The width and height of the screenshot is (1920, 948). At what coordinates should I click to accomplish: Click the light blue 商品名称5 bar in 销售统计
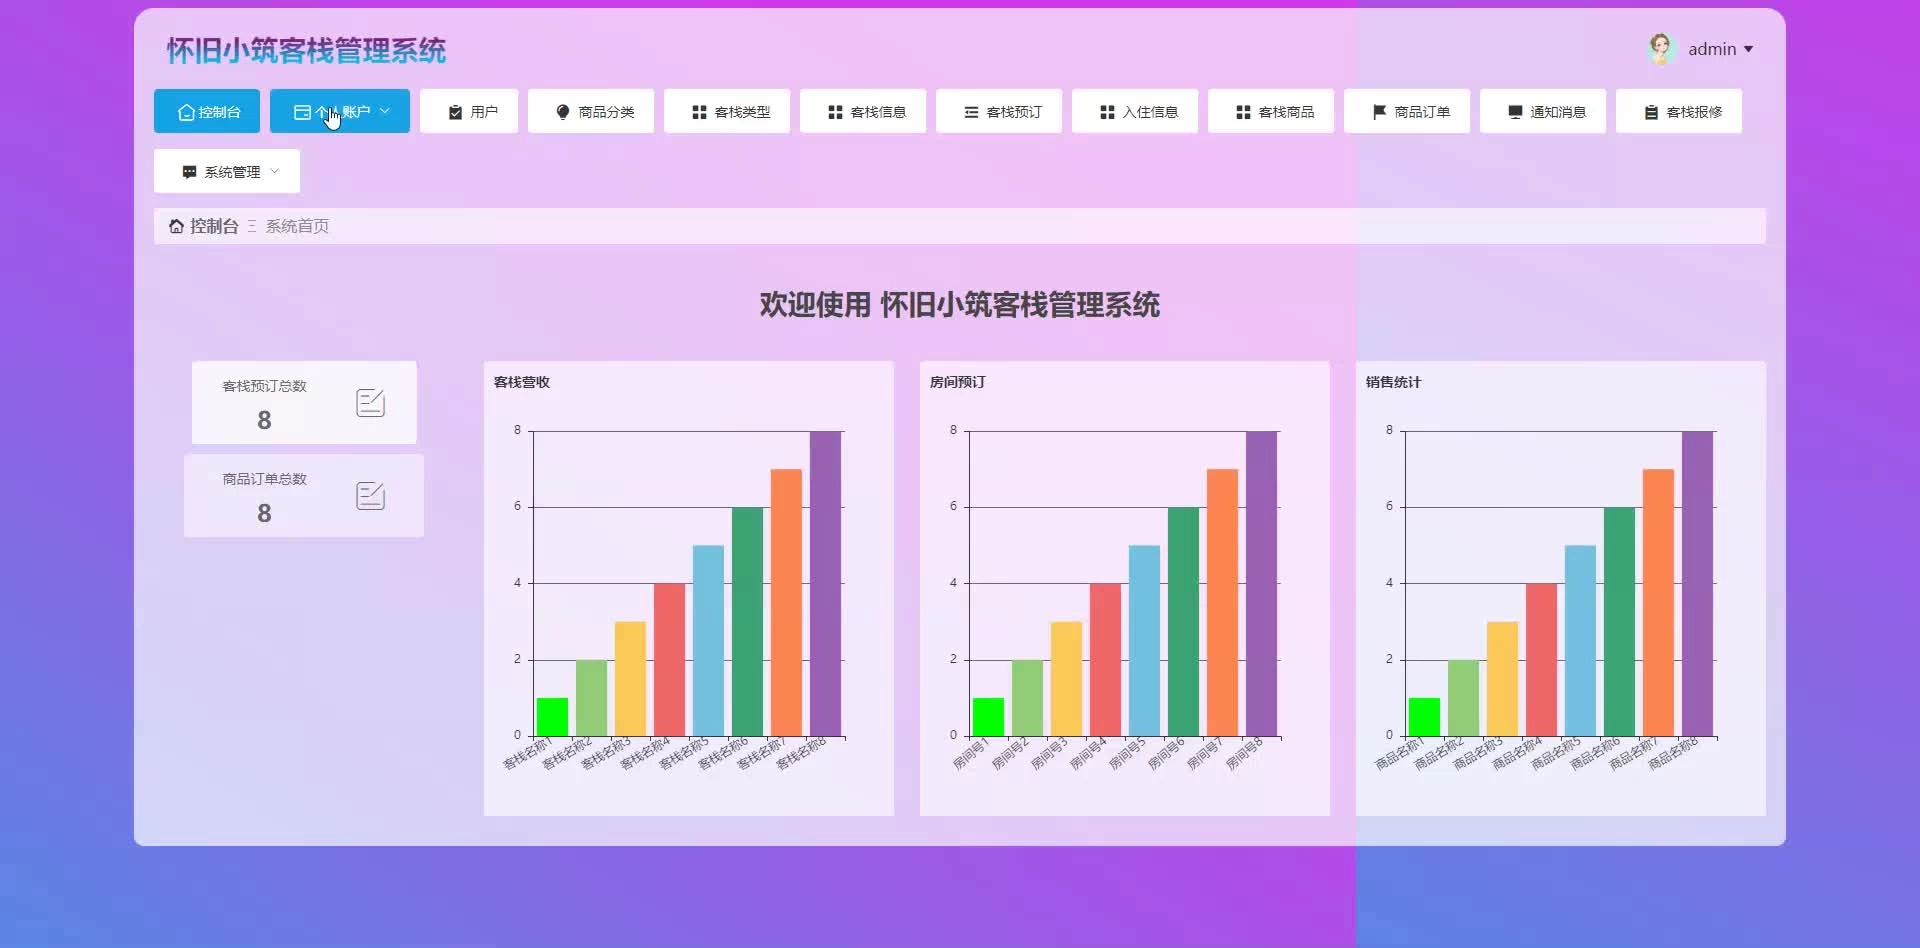(1580, 641)
